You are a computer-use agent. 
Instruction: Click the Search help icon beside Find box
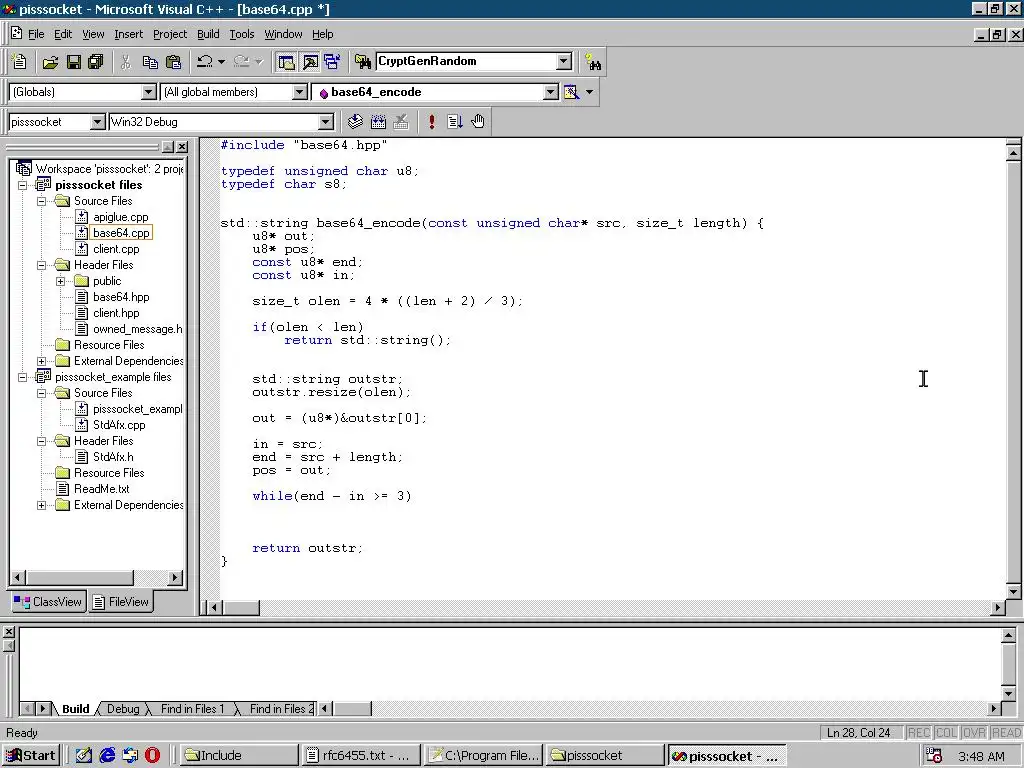(x=593, y=62)
